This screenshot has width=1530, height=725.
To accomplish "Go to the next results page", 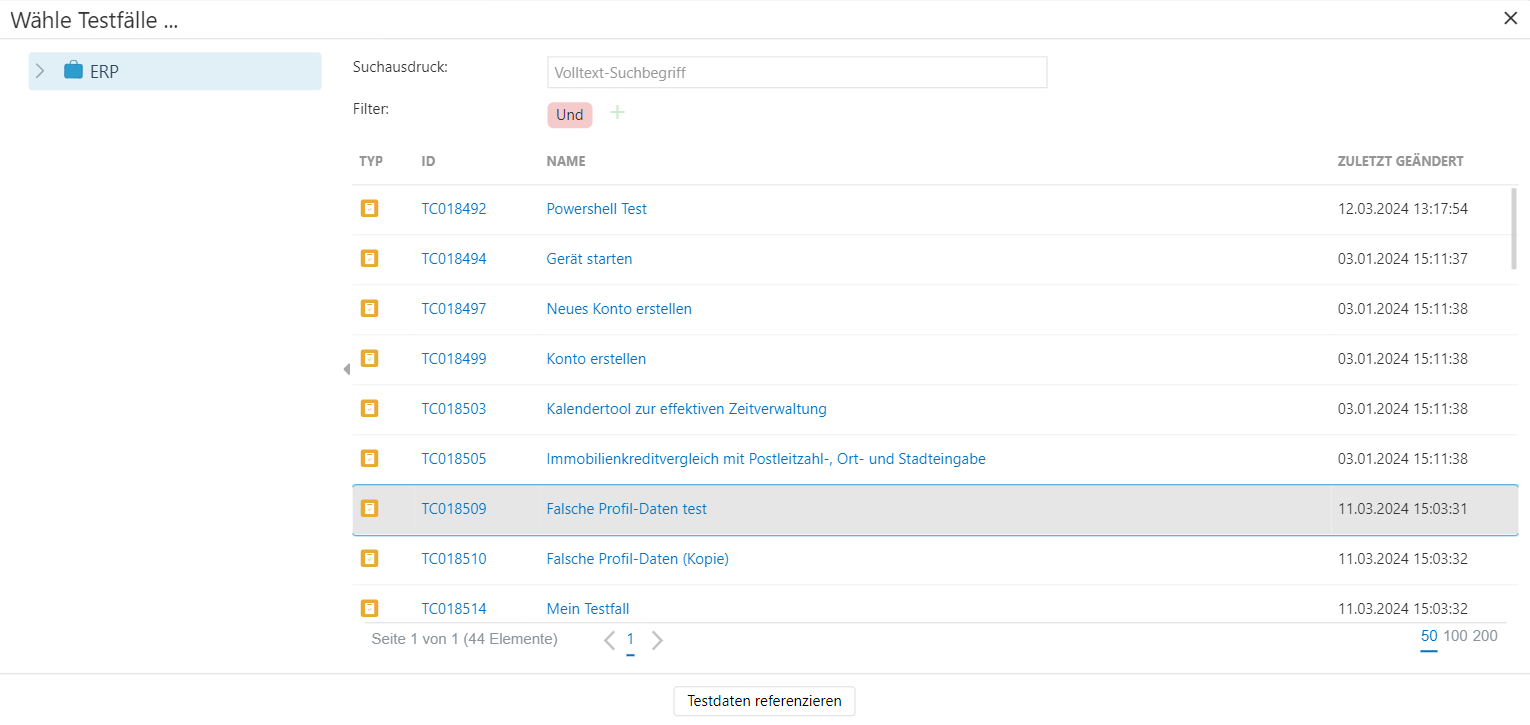I will [x=657, y=640].
